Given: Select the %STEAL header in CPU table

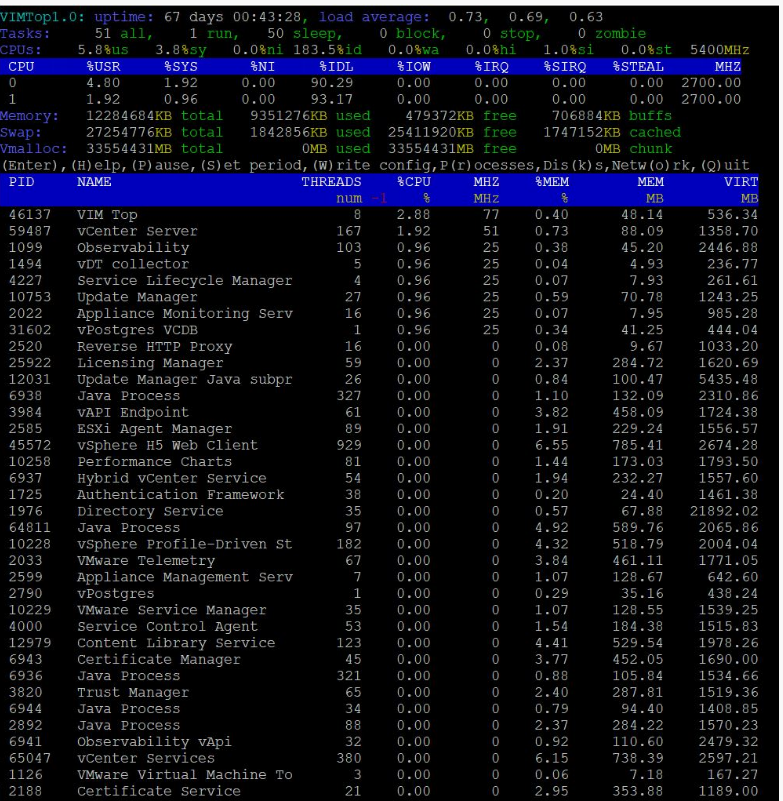Looking at the screenshot, I should coord(638,67).
